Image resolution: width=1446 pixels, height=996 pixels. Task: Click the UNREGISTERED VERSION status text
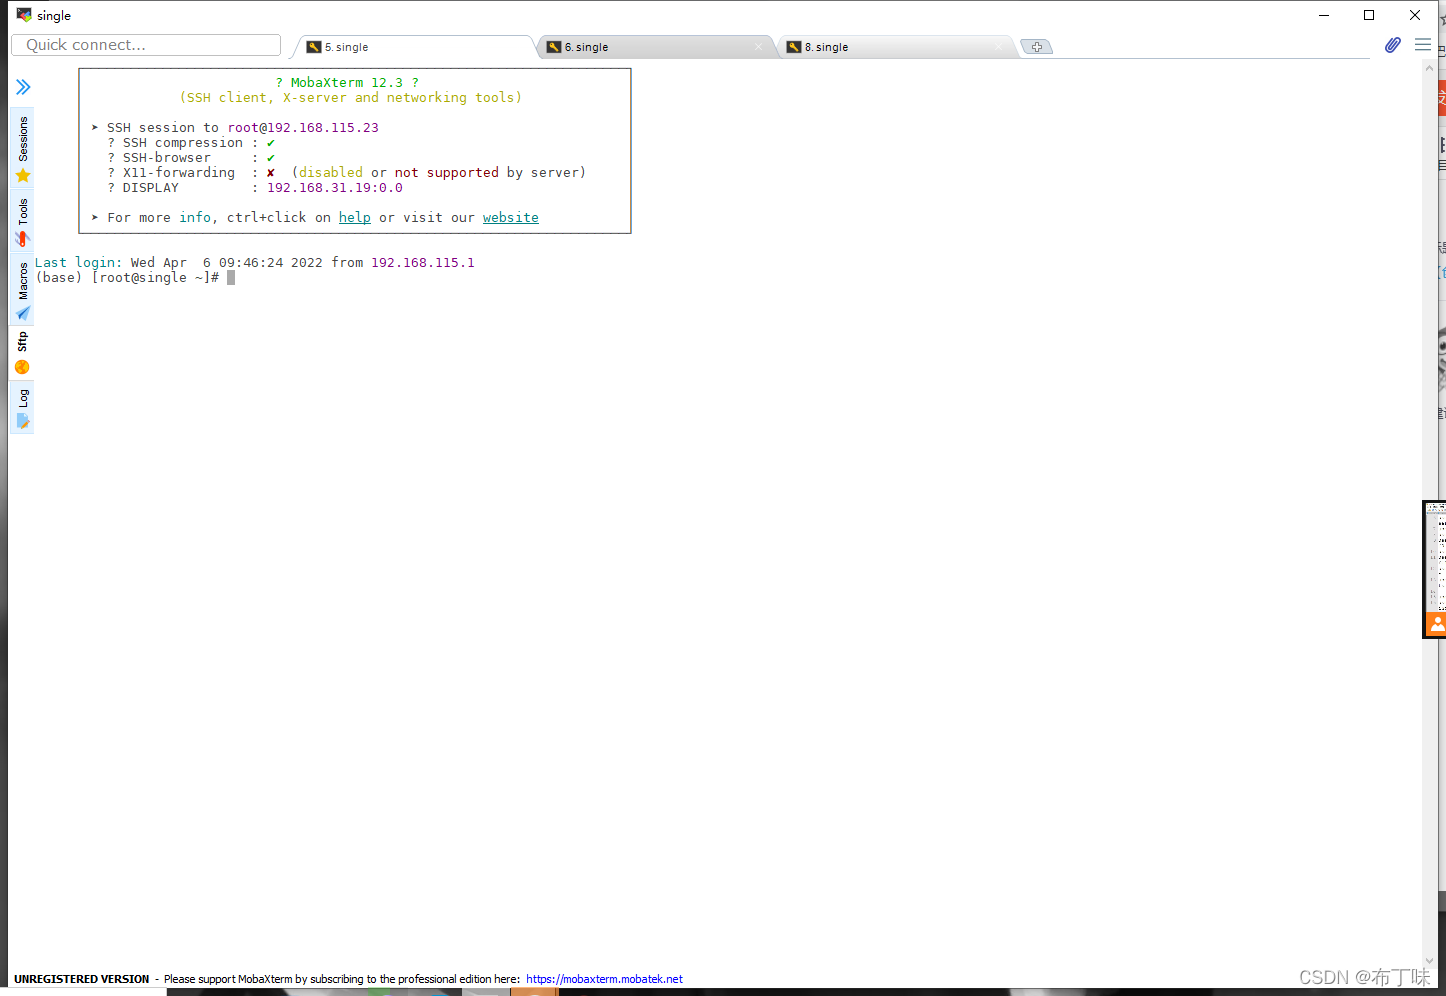[82, 979]
